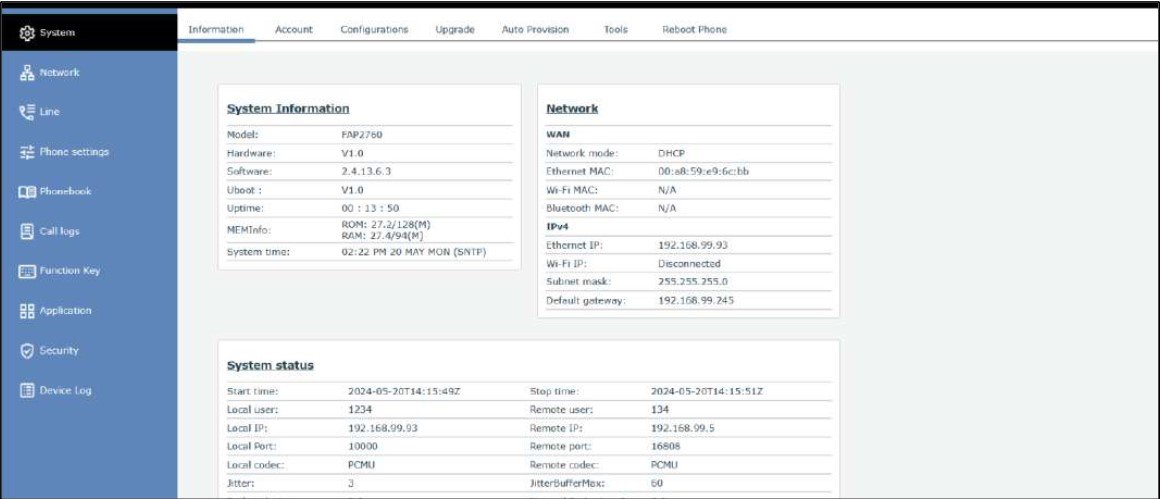Click the Phonebook book icon
Image resolution: width=1162 pixels, height=499 pixels.
pyautogui.click(x=27, y=191)
